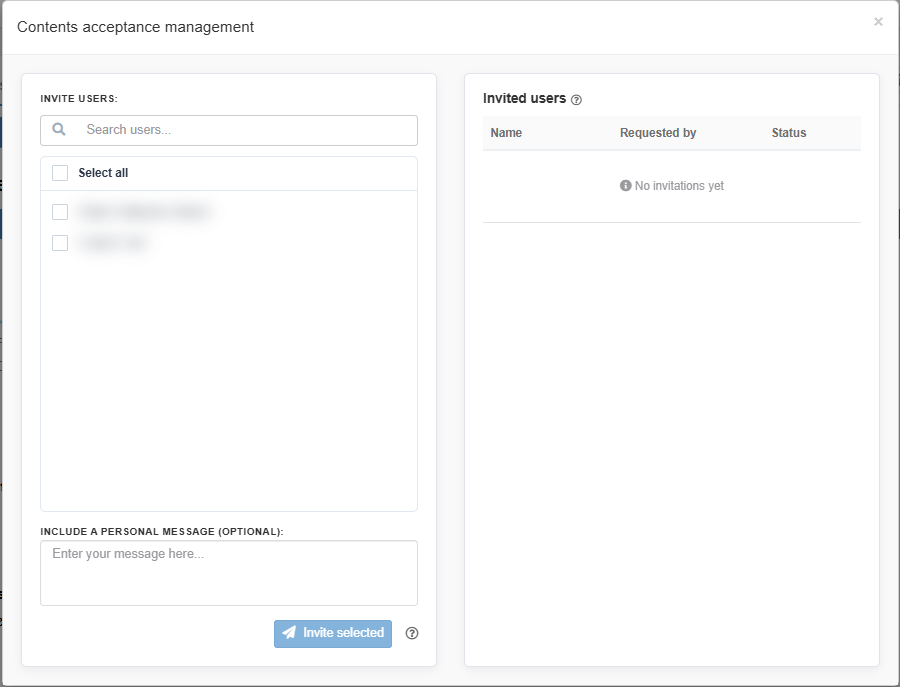
Task: Check the second blurred user checkbox
Action: point(60,243)
